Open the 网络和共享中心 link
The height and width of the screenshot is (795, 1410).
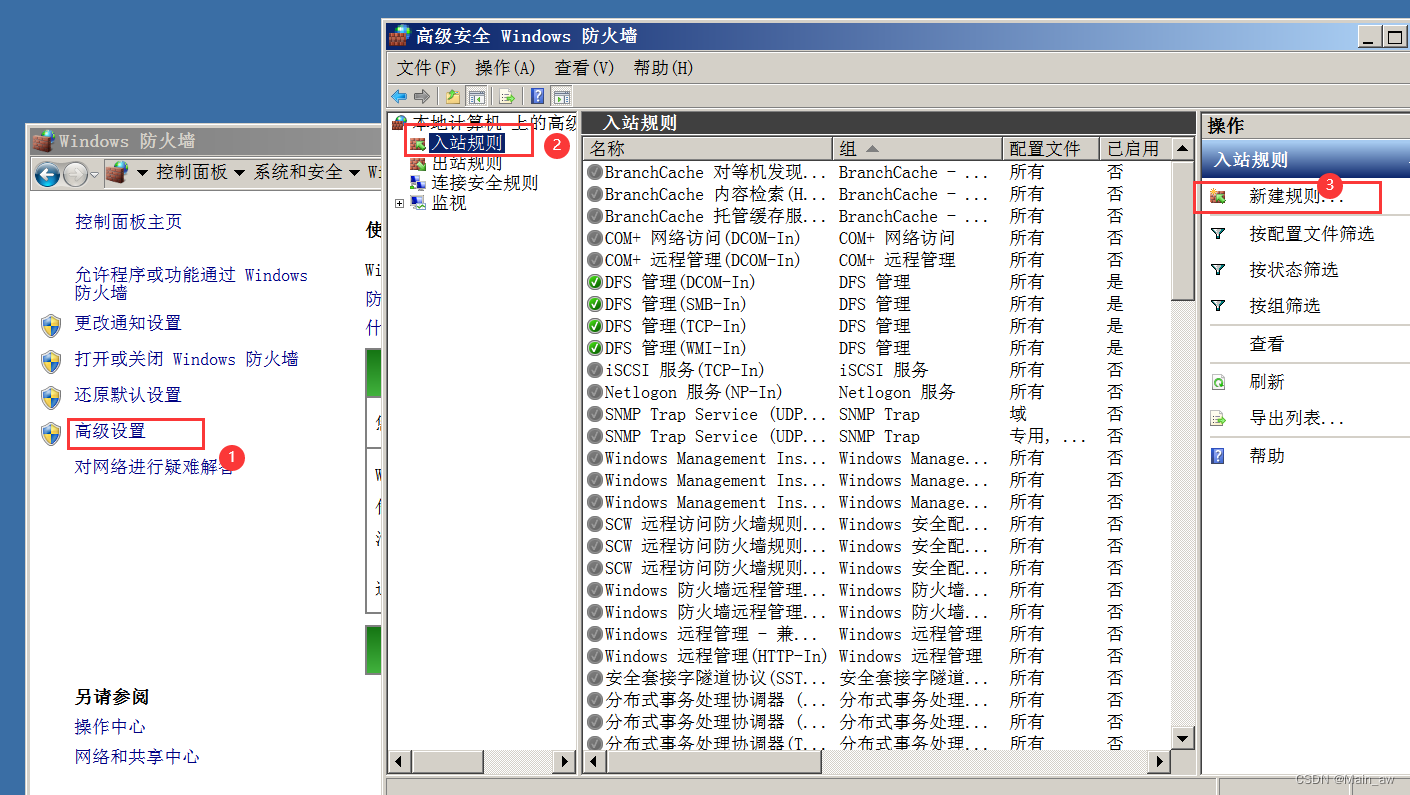137,757
